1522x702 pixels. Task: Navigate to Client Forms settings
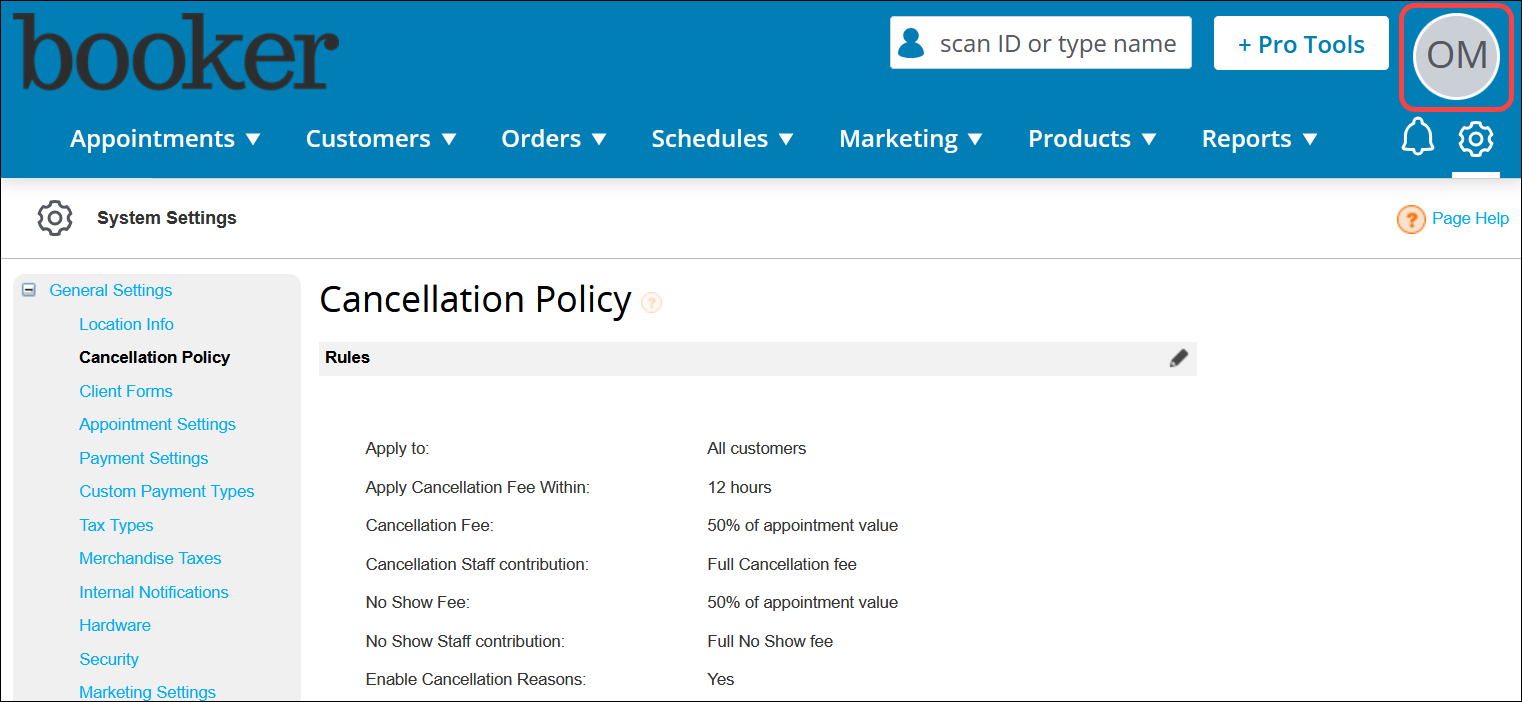126,391
